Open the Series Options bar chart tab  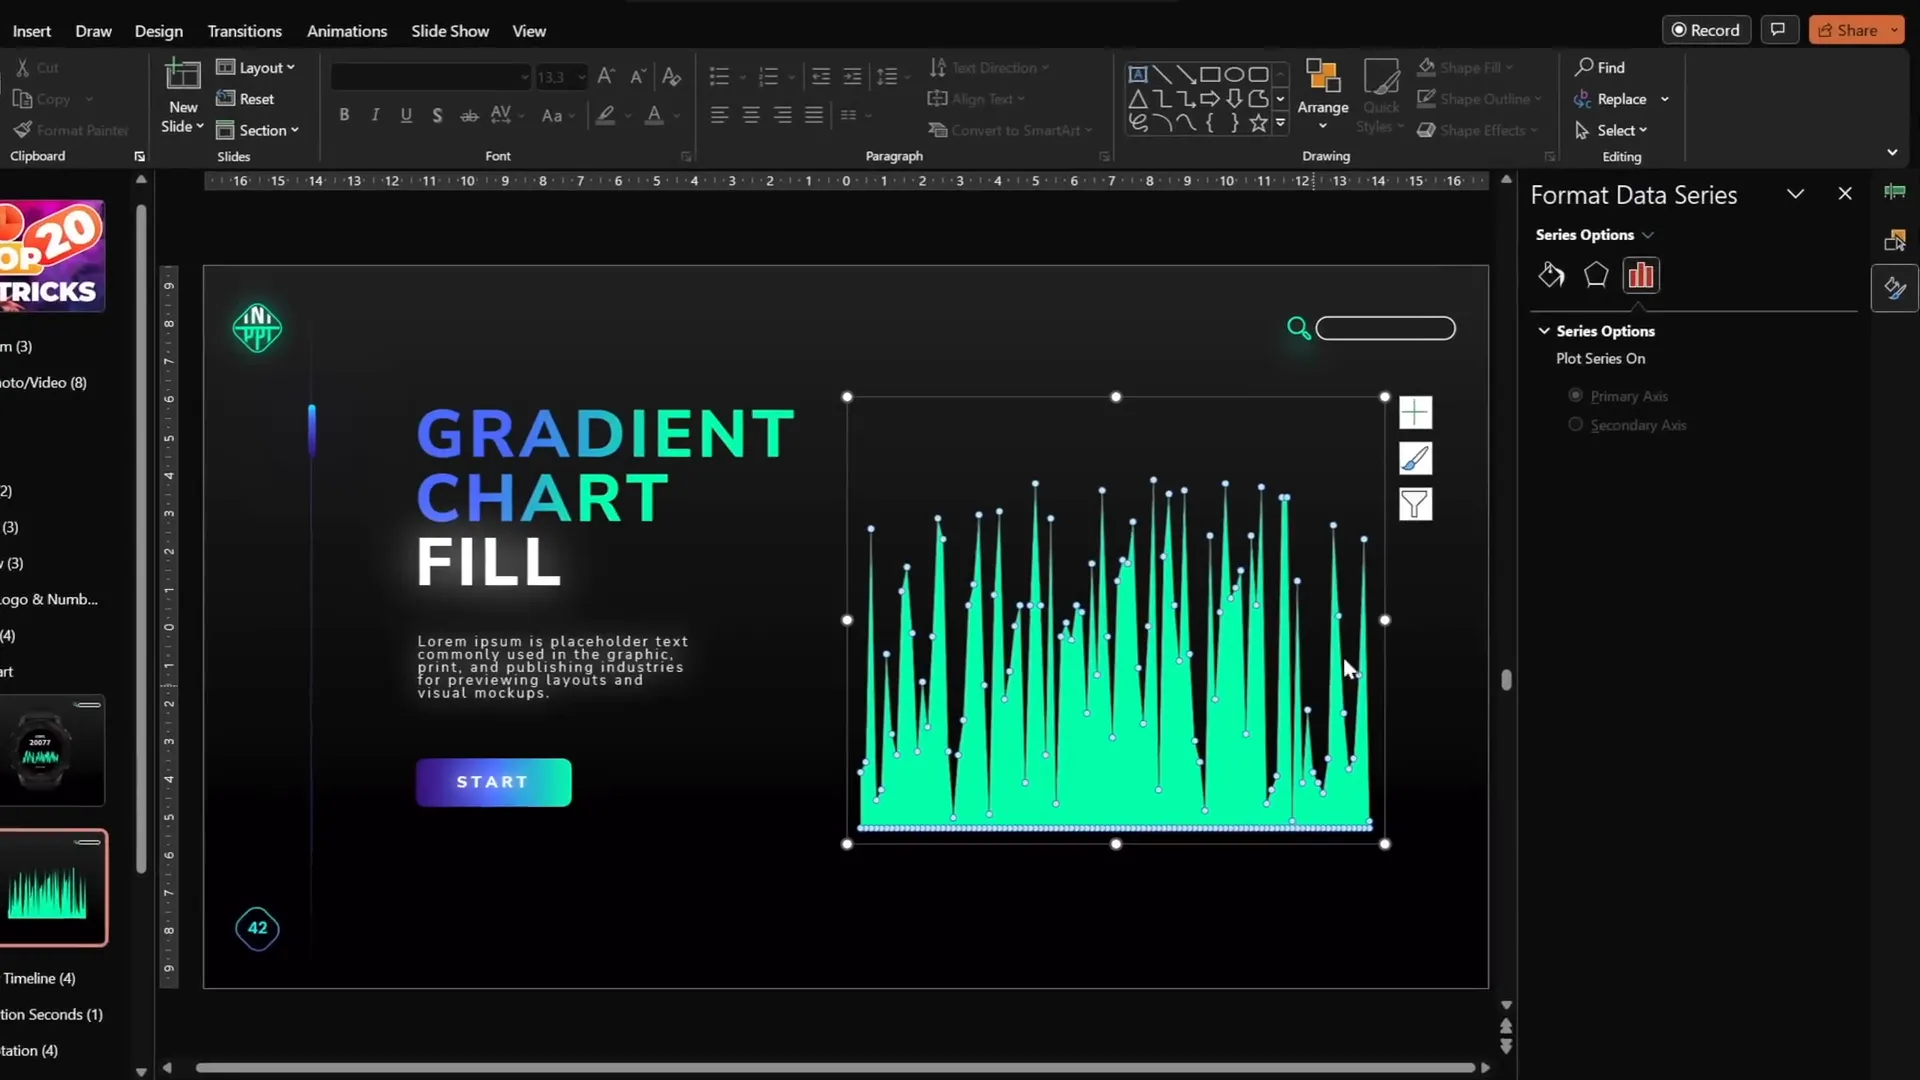1641,275
